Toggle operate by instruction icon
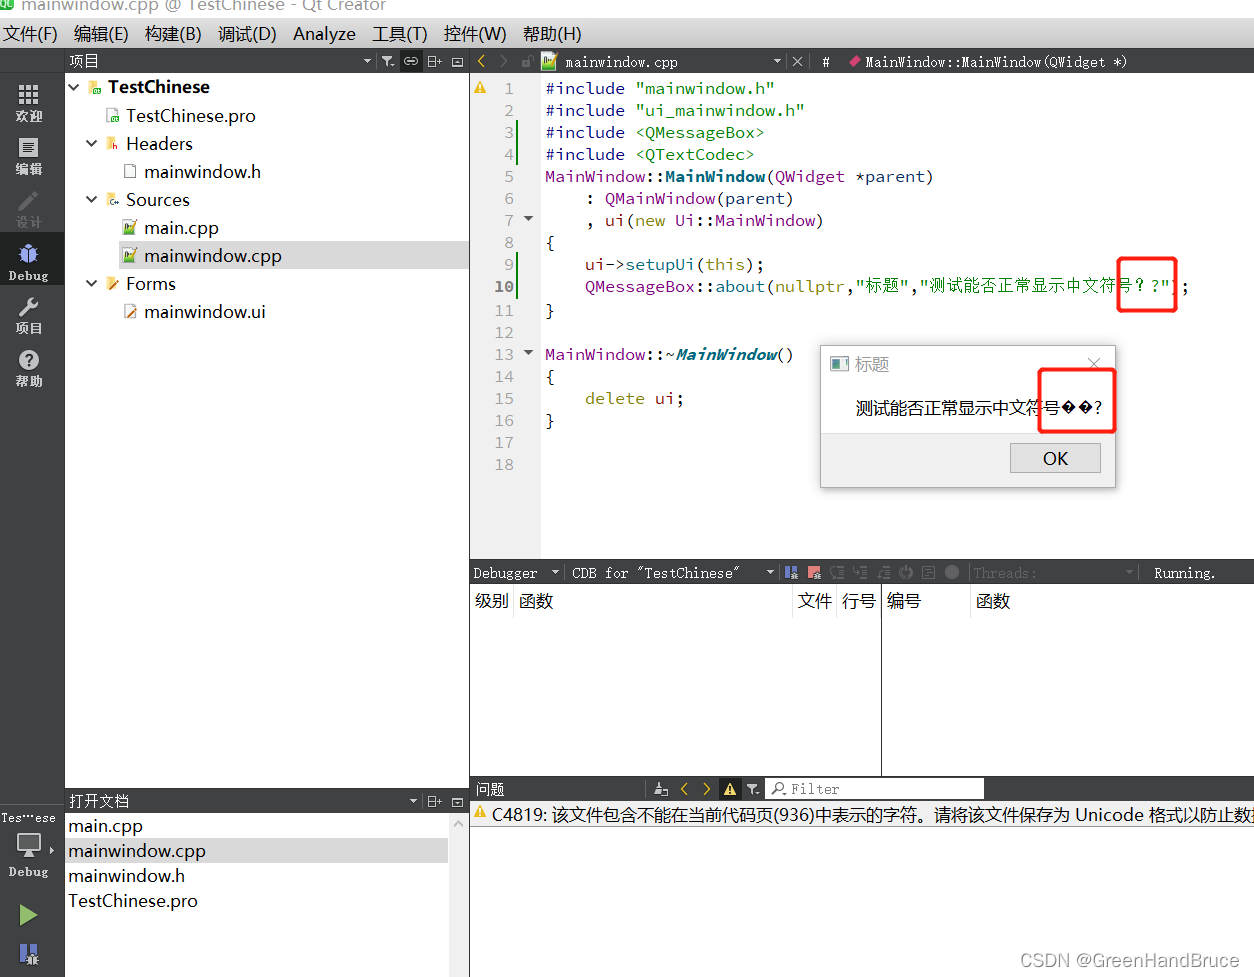1254x977 pixels. tap(928, 573)
